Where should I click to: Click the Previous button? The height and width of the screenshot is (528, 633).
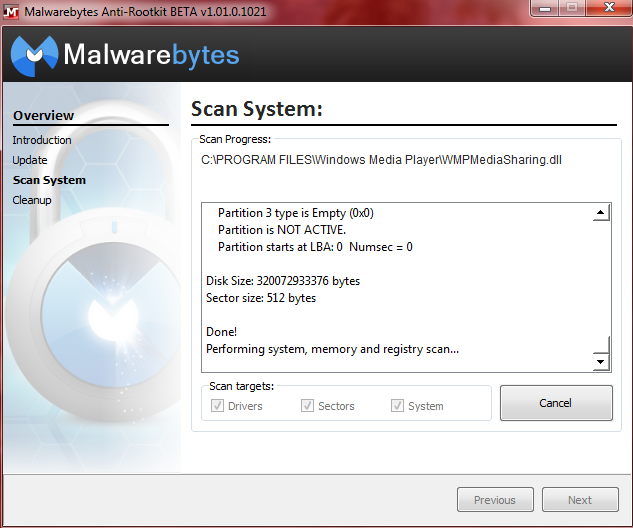(x=495, y=500)
